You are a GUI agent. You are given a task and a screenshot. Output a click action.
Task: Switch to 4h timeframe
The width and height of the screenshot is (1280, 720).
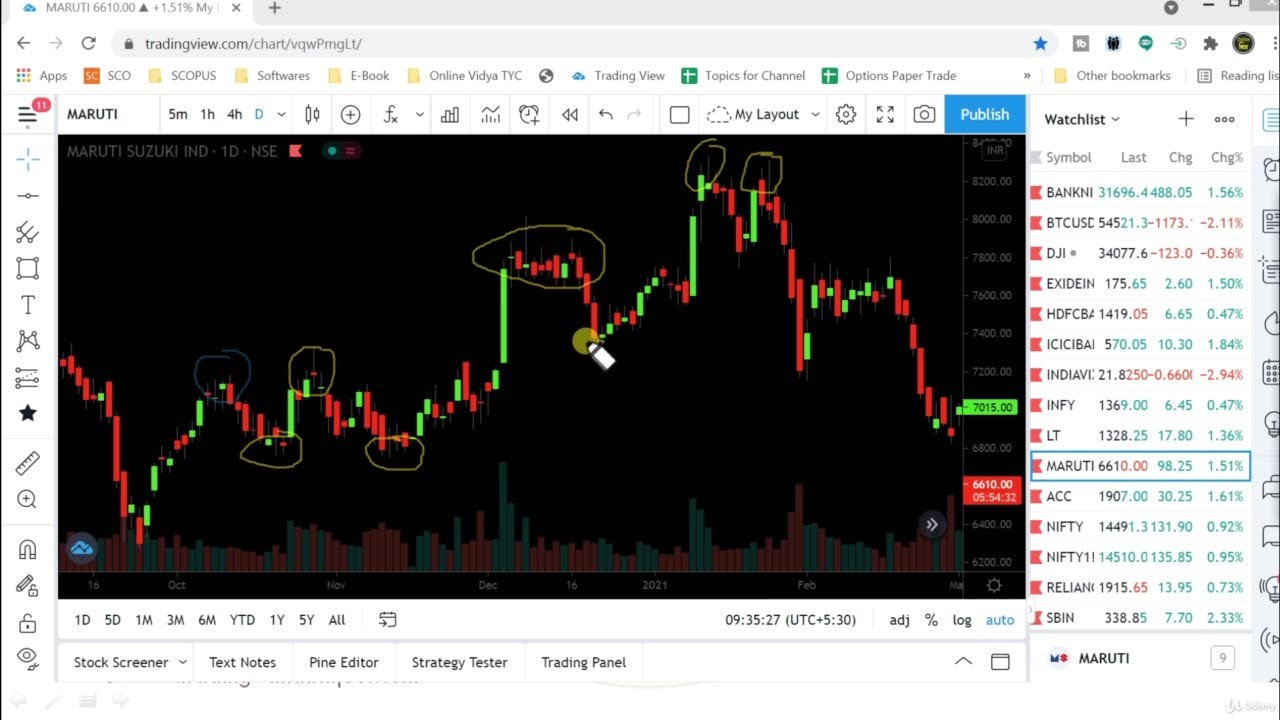[x=234, y=114]
